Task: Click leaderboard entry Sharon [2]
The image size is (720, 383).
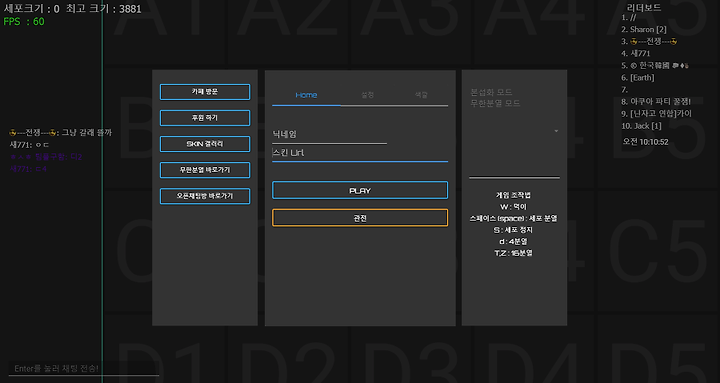Action: coord(644,29)
